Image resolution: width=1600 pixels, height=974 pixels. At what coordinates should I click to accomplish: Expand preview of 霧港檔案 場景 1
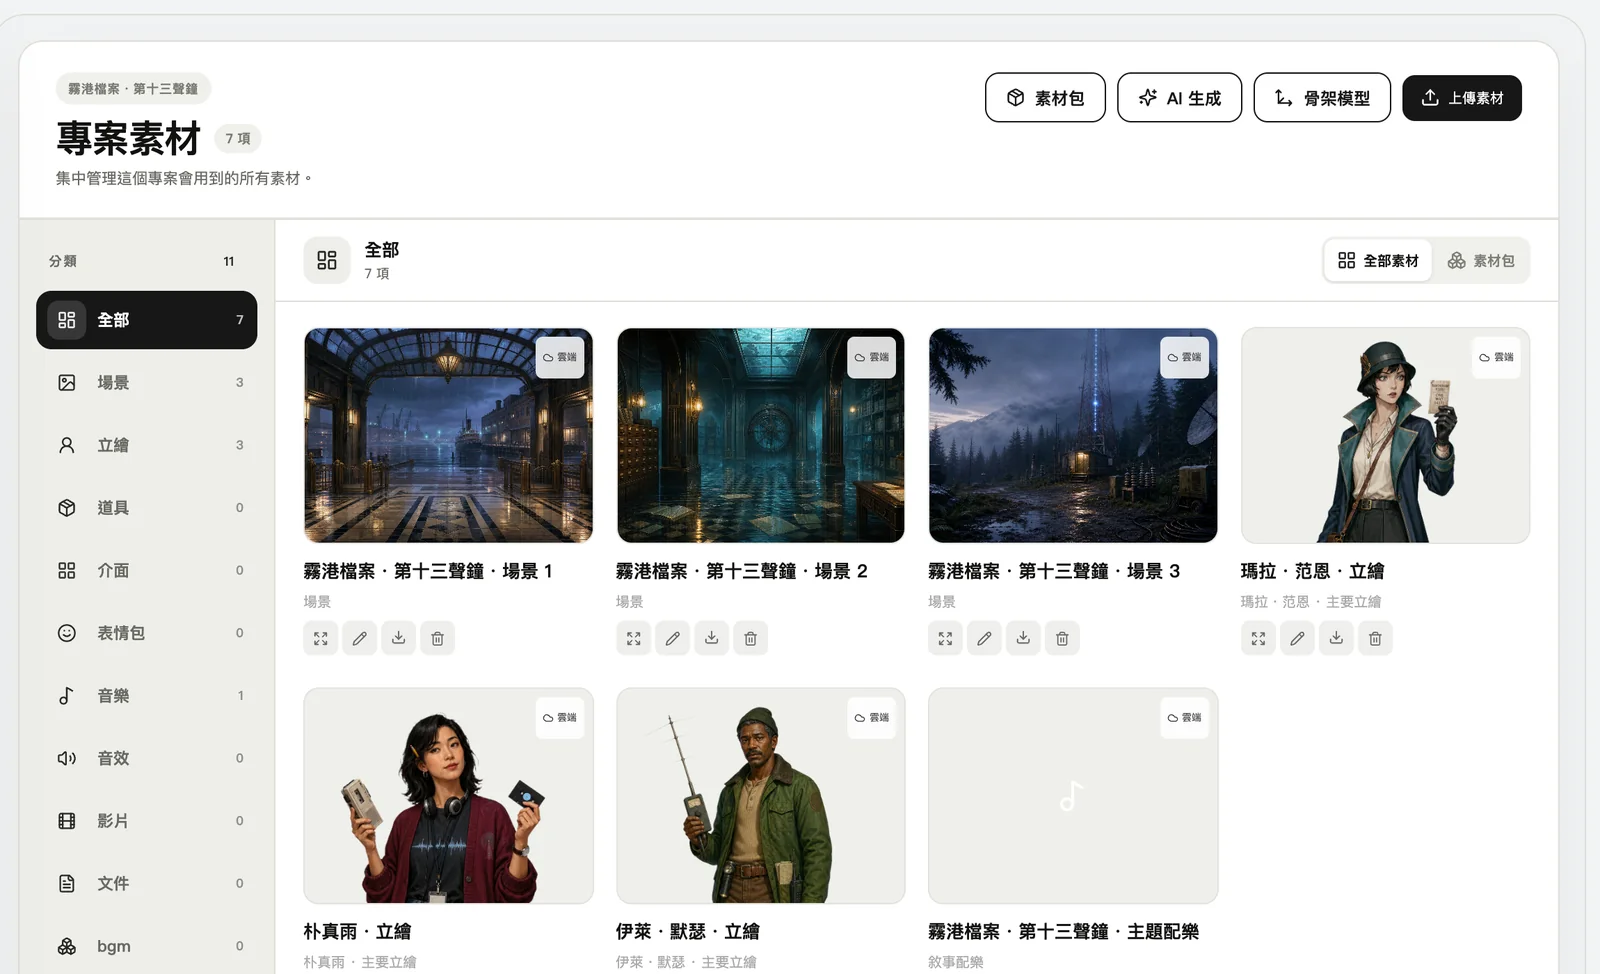click(x=321, y=638)
